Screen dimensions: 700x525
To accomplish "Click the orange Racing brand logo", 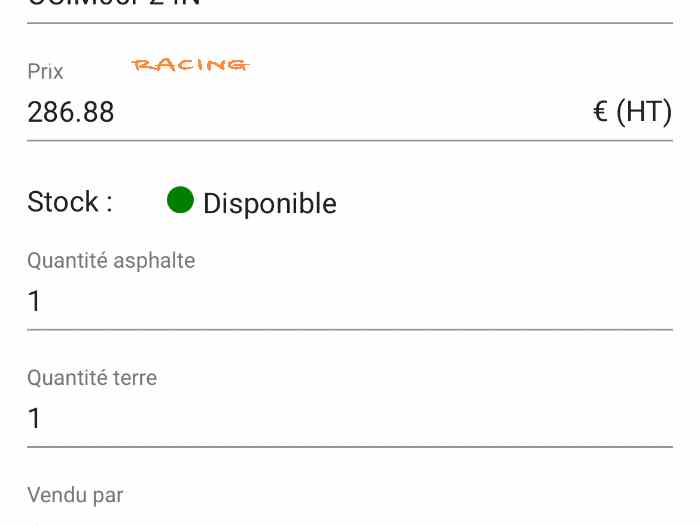I will point(190,66).
